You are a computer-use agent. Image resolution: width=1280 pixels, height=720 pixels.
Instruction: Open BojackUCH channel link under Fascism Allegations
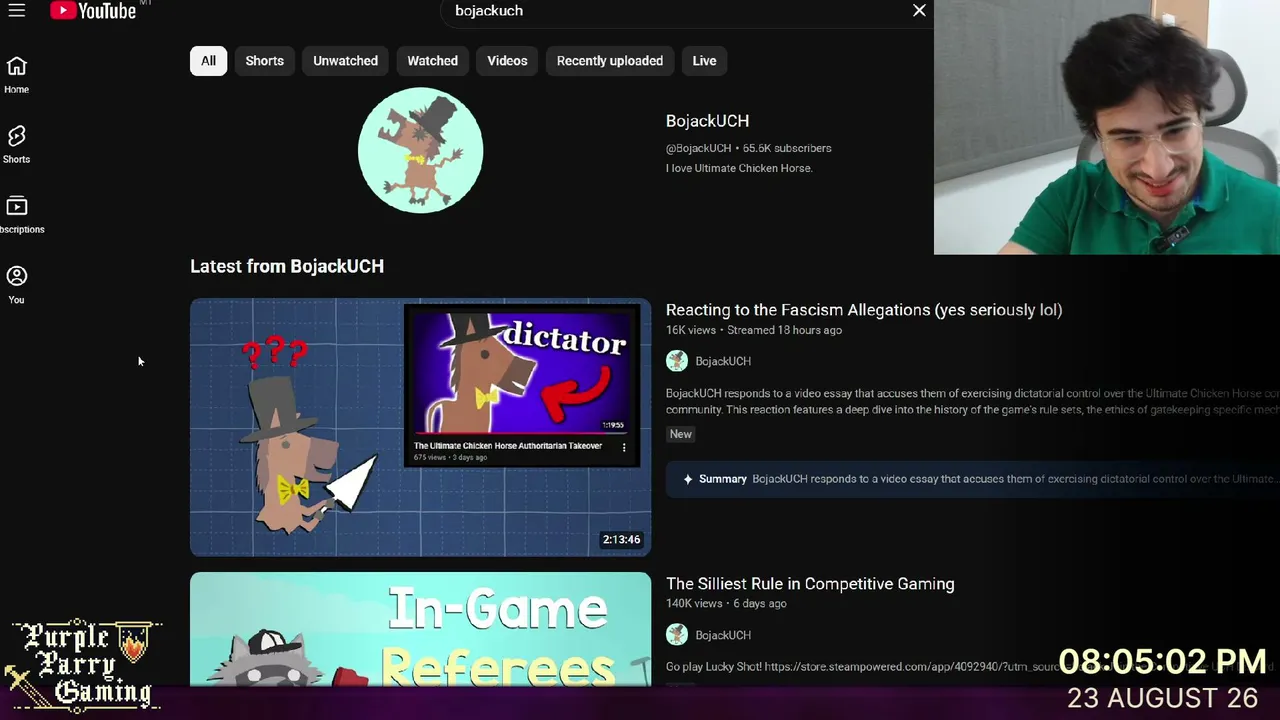(x=723, y=361)
